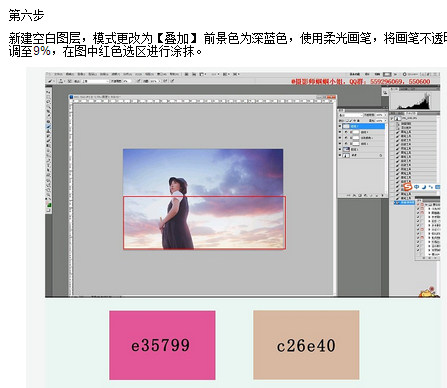
Task: Toggle eye icon of locked background layer
Action: pyautogui.click(x=340, y=155)
